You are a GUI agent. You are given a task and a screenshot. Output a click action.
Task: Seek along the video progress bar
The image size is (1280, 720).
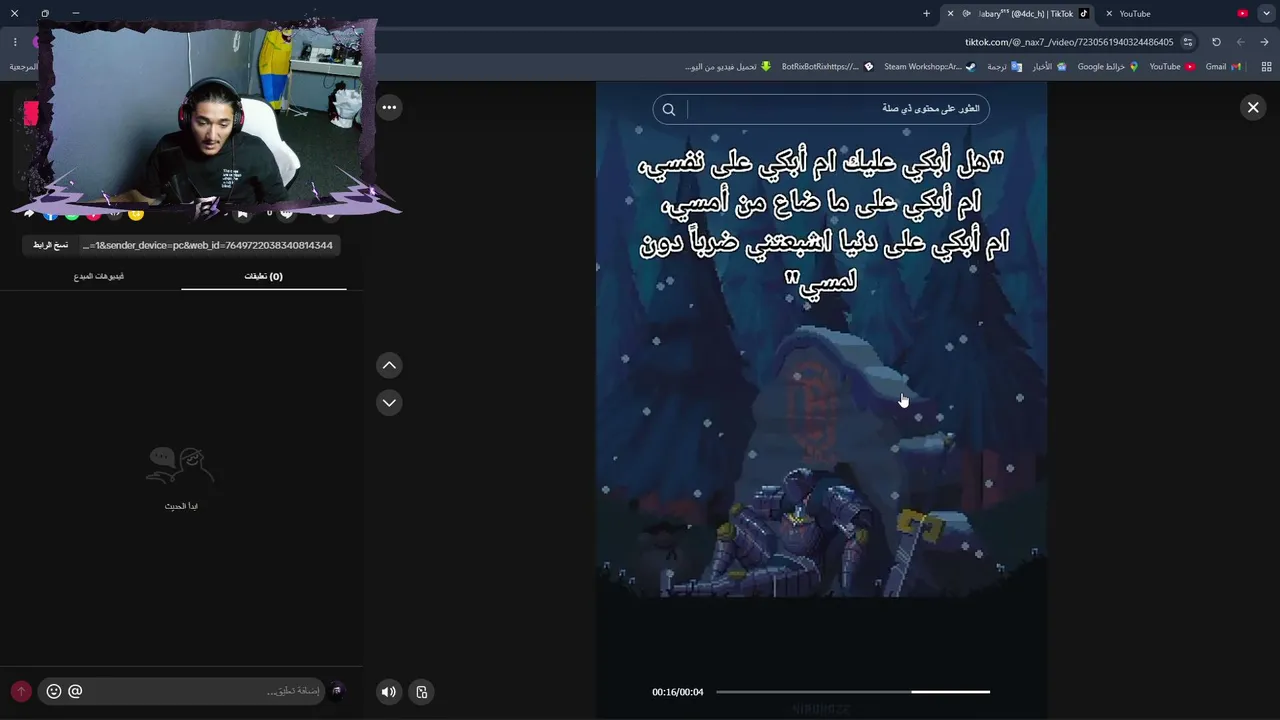click(853, 691)
